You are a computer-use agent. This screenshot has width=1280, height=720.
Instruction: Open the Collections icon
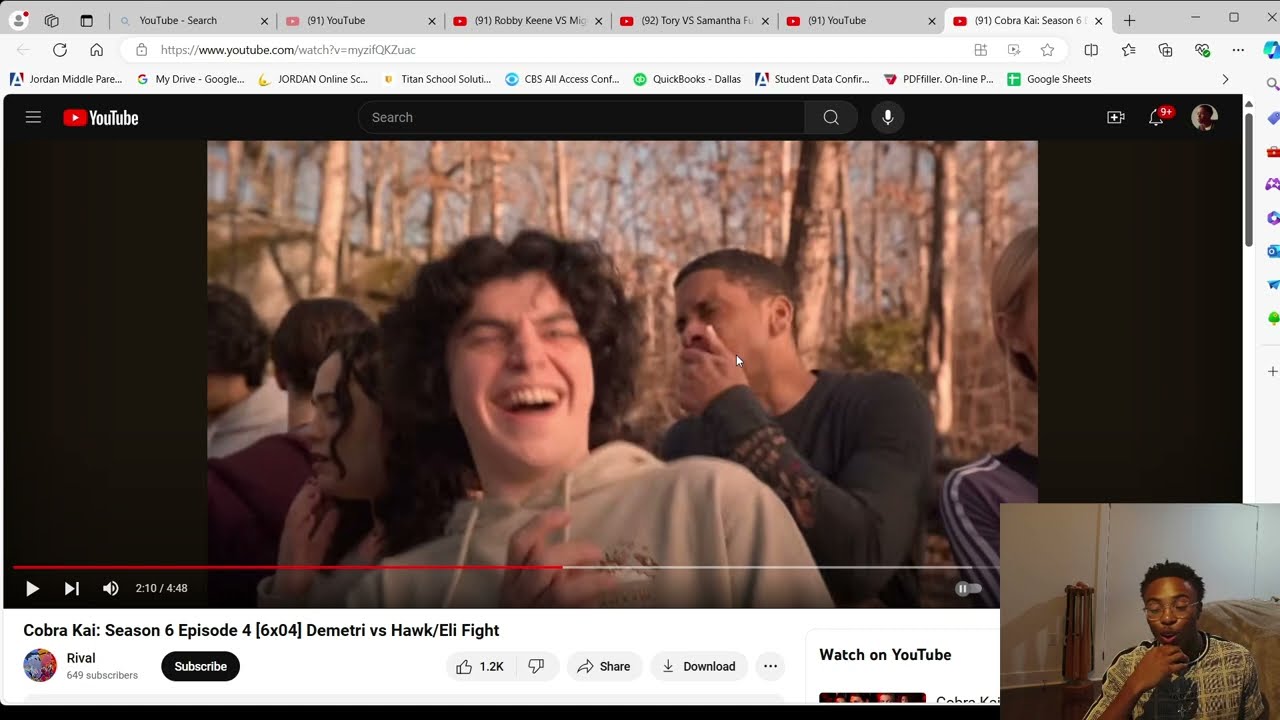(1165, 50)
